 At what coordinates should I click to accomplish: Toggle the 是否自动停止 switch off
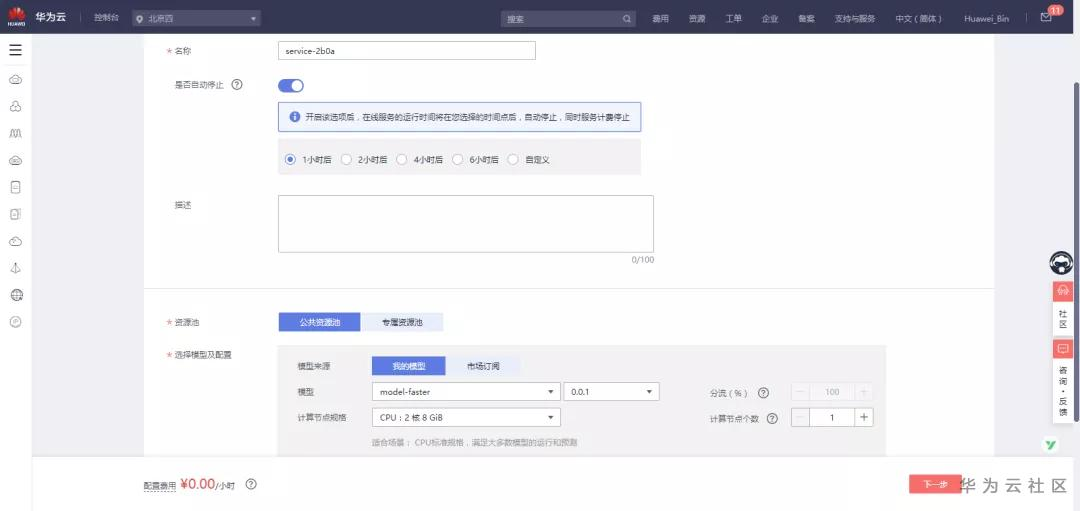point(291,85)
